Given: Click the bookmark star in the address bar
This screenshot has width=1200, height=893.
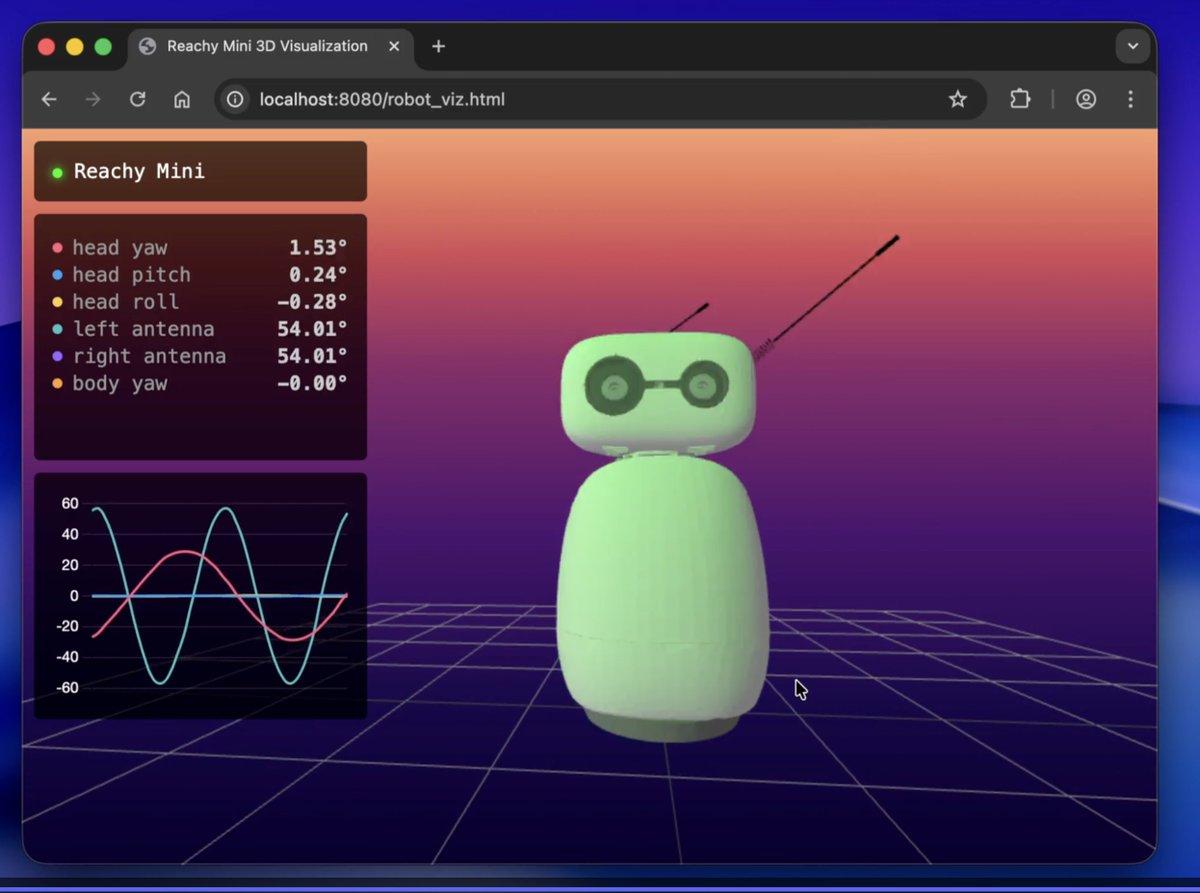Looking at the screenshot, I should pyautogui.click(x=957, y=99).
